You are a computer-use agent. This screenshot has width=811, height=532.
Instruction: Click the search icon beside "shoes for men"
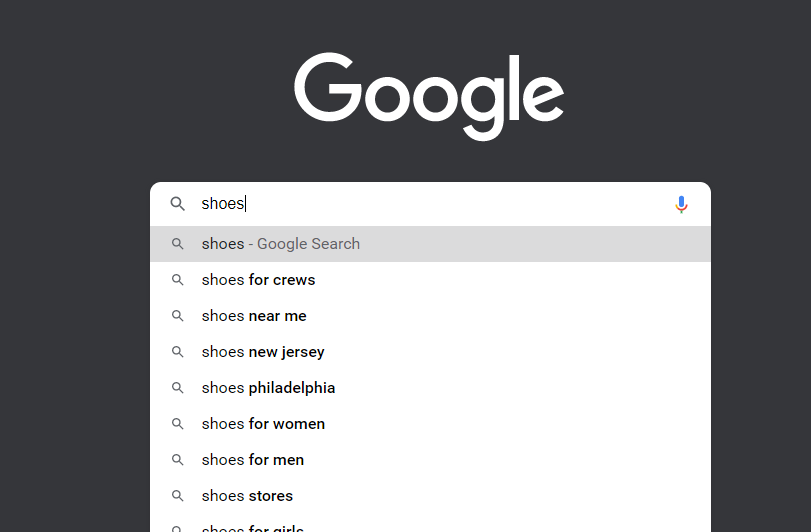(x=178, y=460)
